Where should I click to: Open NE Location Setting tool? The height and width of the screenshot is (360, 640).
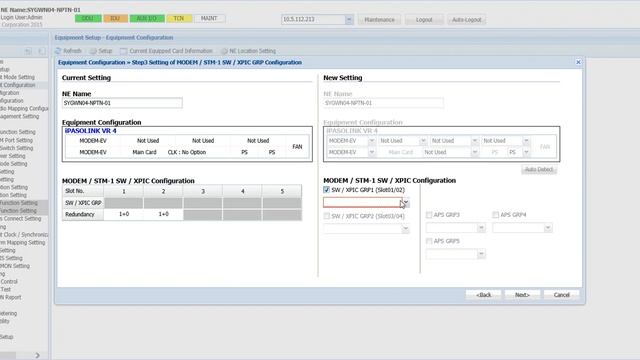click(x=248, y=51)
